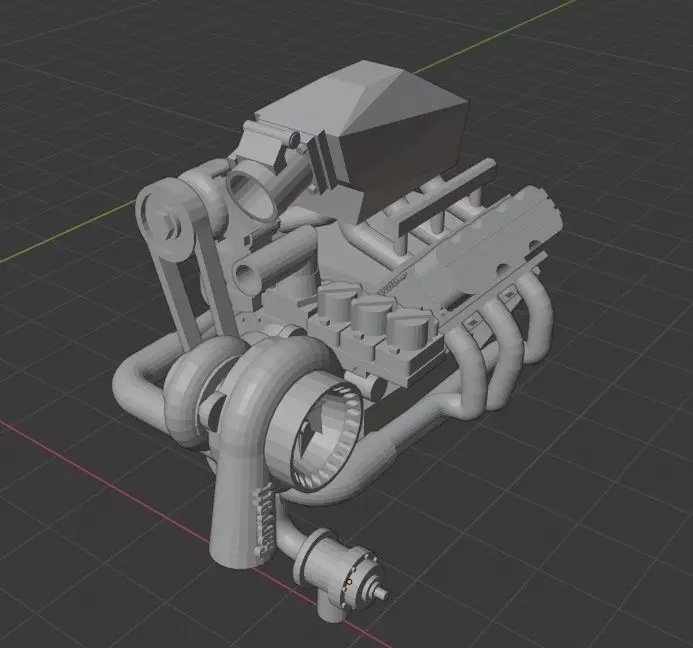Viewport: 693px width, 648px height.
Task: Click the orange object origin dot
Action: pos(349,582)
